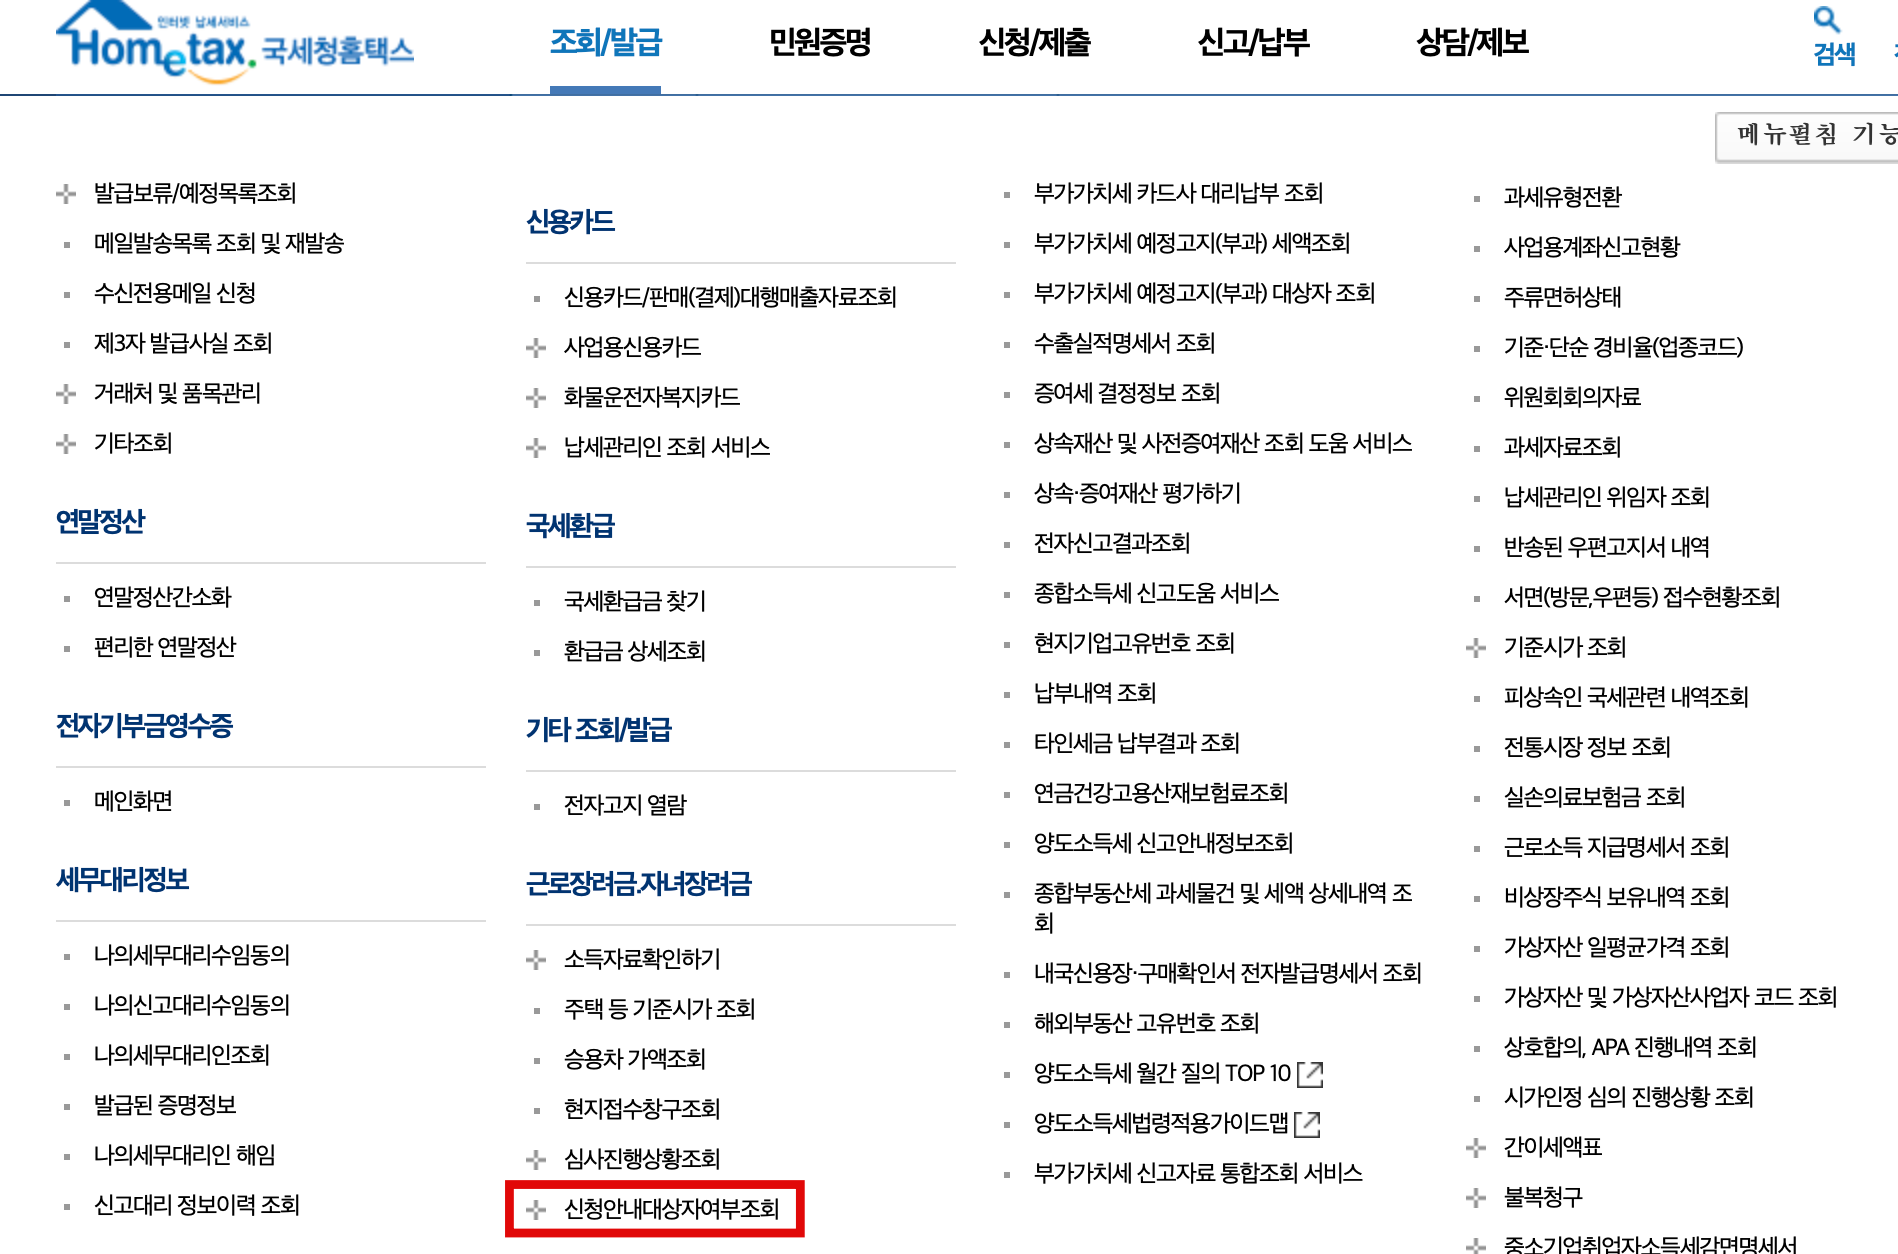Expand the 불복청구 item
This screenshot has height=1254, width=1898.
1477,1197
